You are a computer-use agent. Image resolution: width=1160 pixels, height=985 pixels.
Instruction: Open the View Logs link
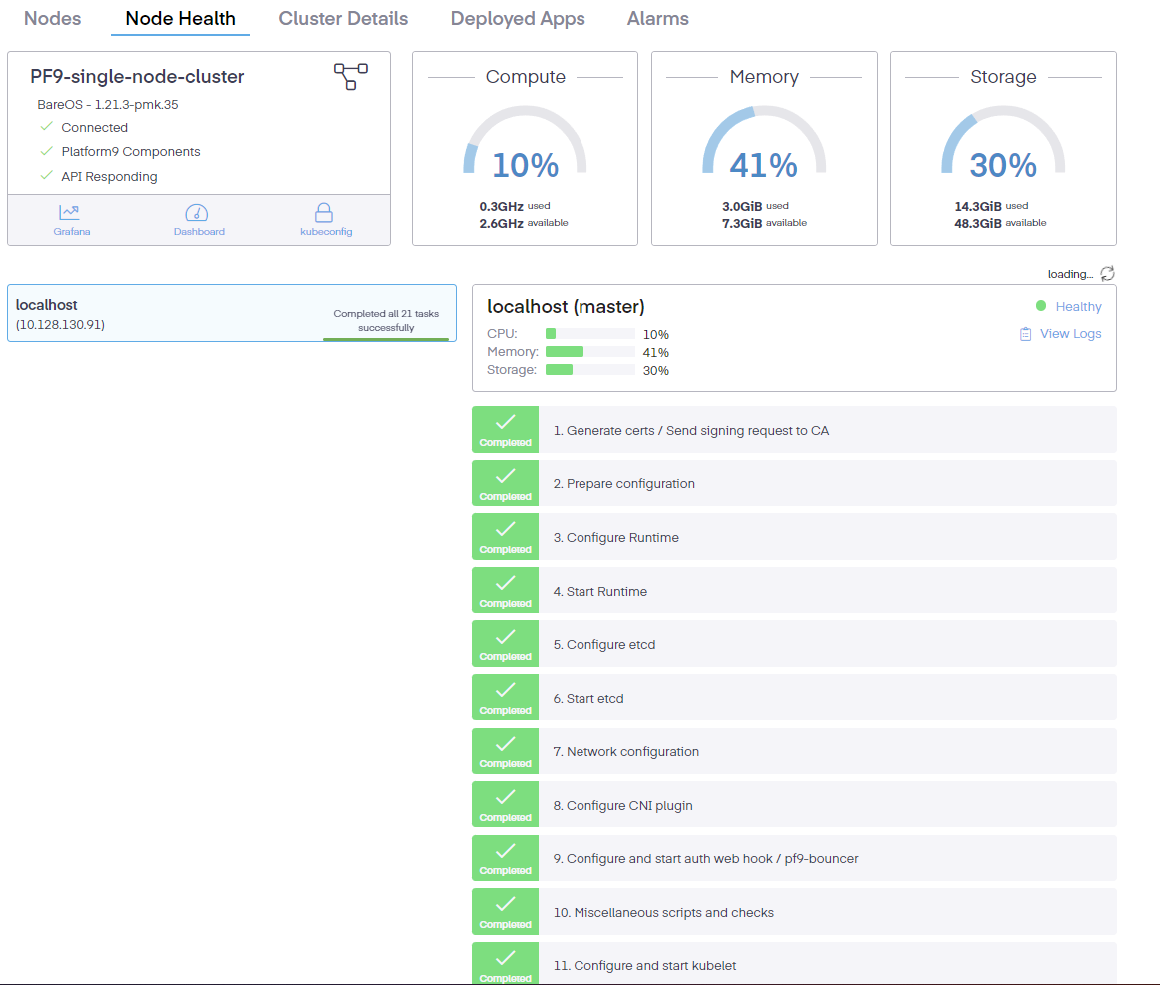pyautogui.click(x=1070, y=334)
